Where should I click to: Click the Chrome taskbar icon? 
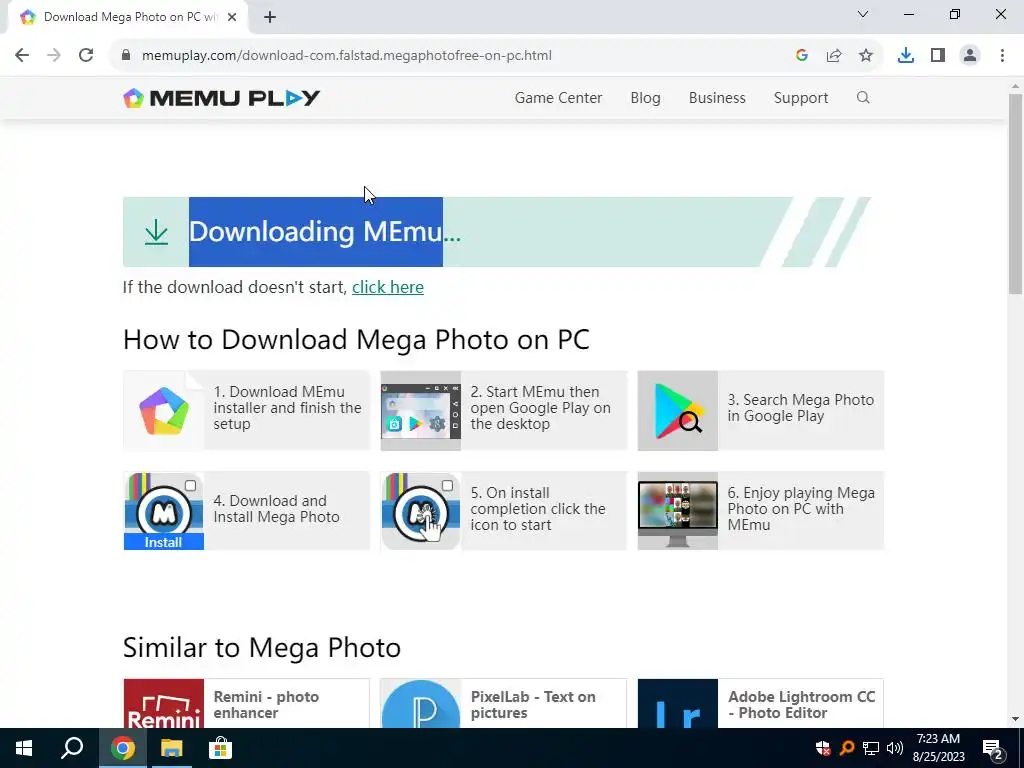(x=122, y=748)
